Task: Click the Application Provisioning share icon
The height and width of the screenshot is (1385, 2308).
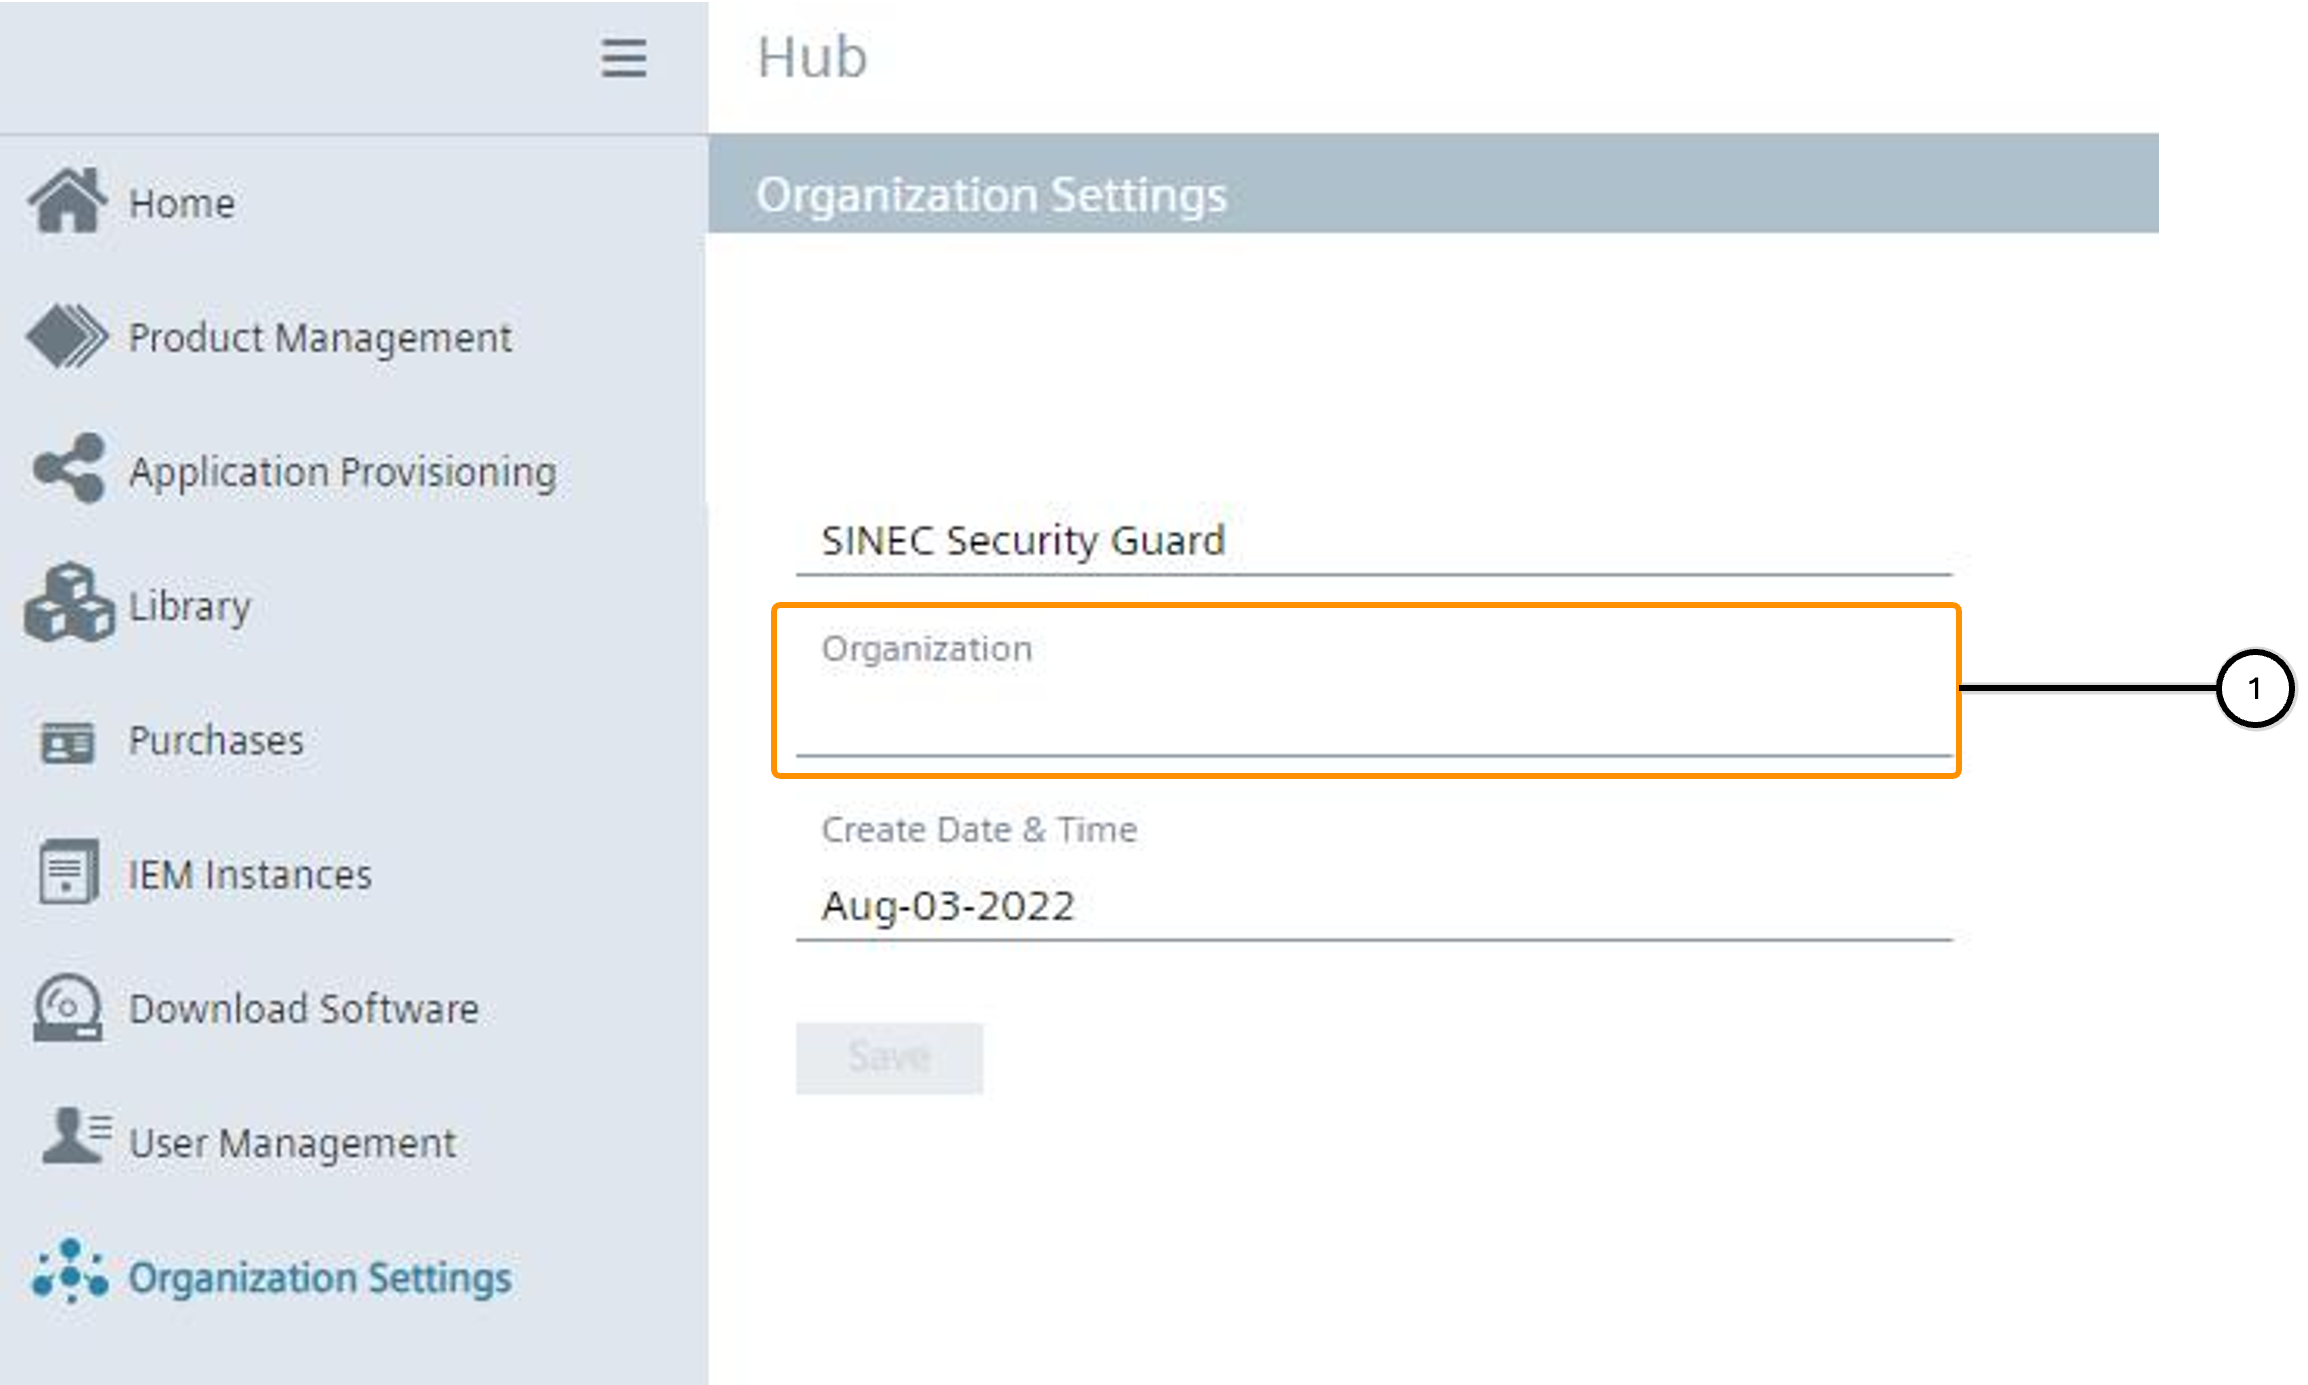Action: pos(68,468)
